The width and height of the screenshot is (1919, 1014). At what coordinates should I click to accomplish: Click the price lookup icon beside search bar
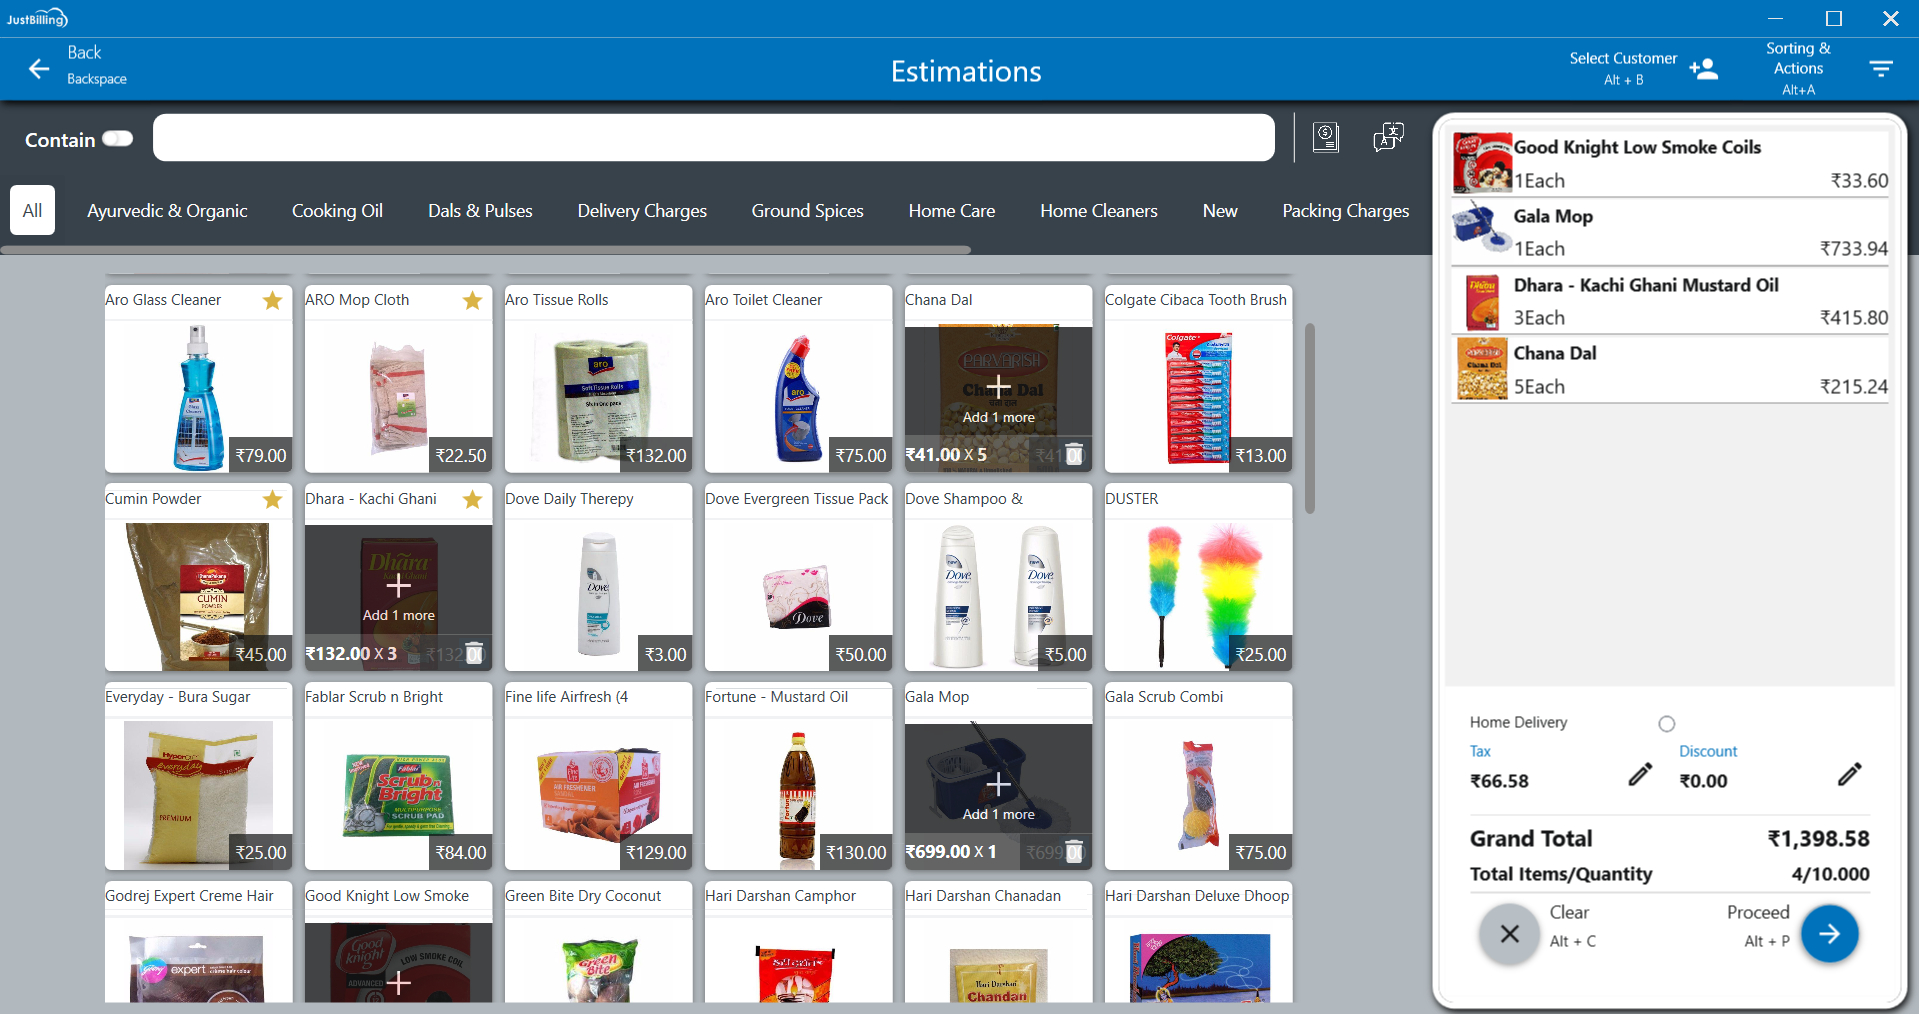1326,137
